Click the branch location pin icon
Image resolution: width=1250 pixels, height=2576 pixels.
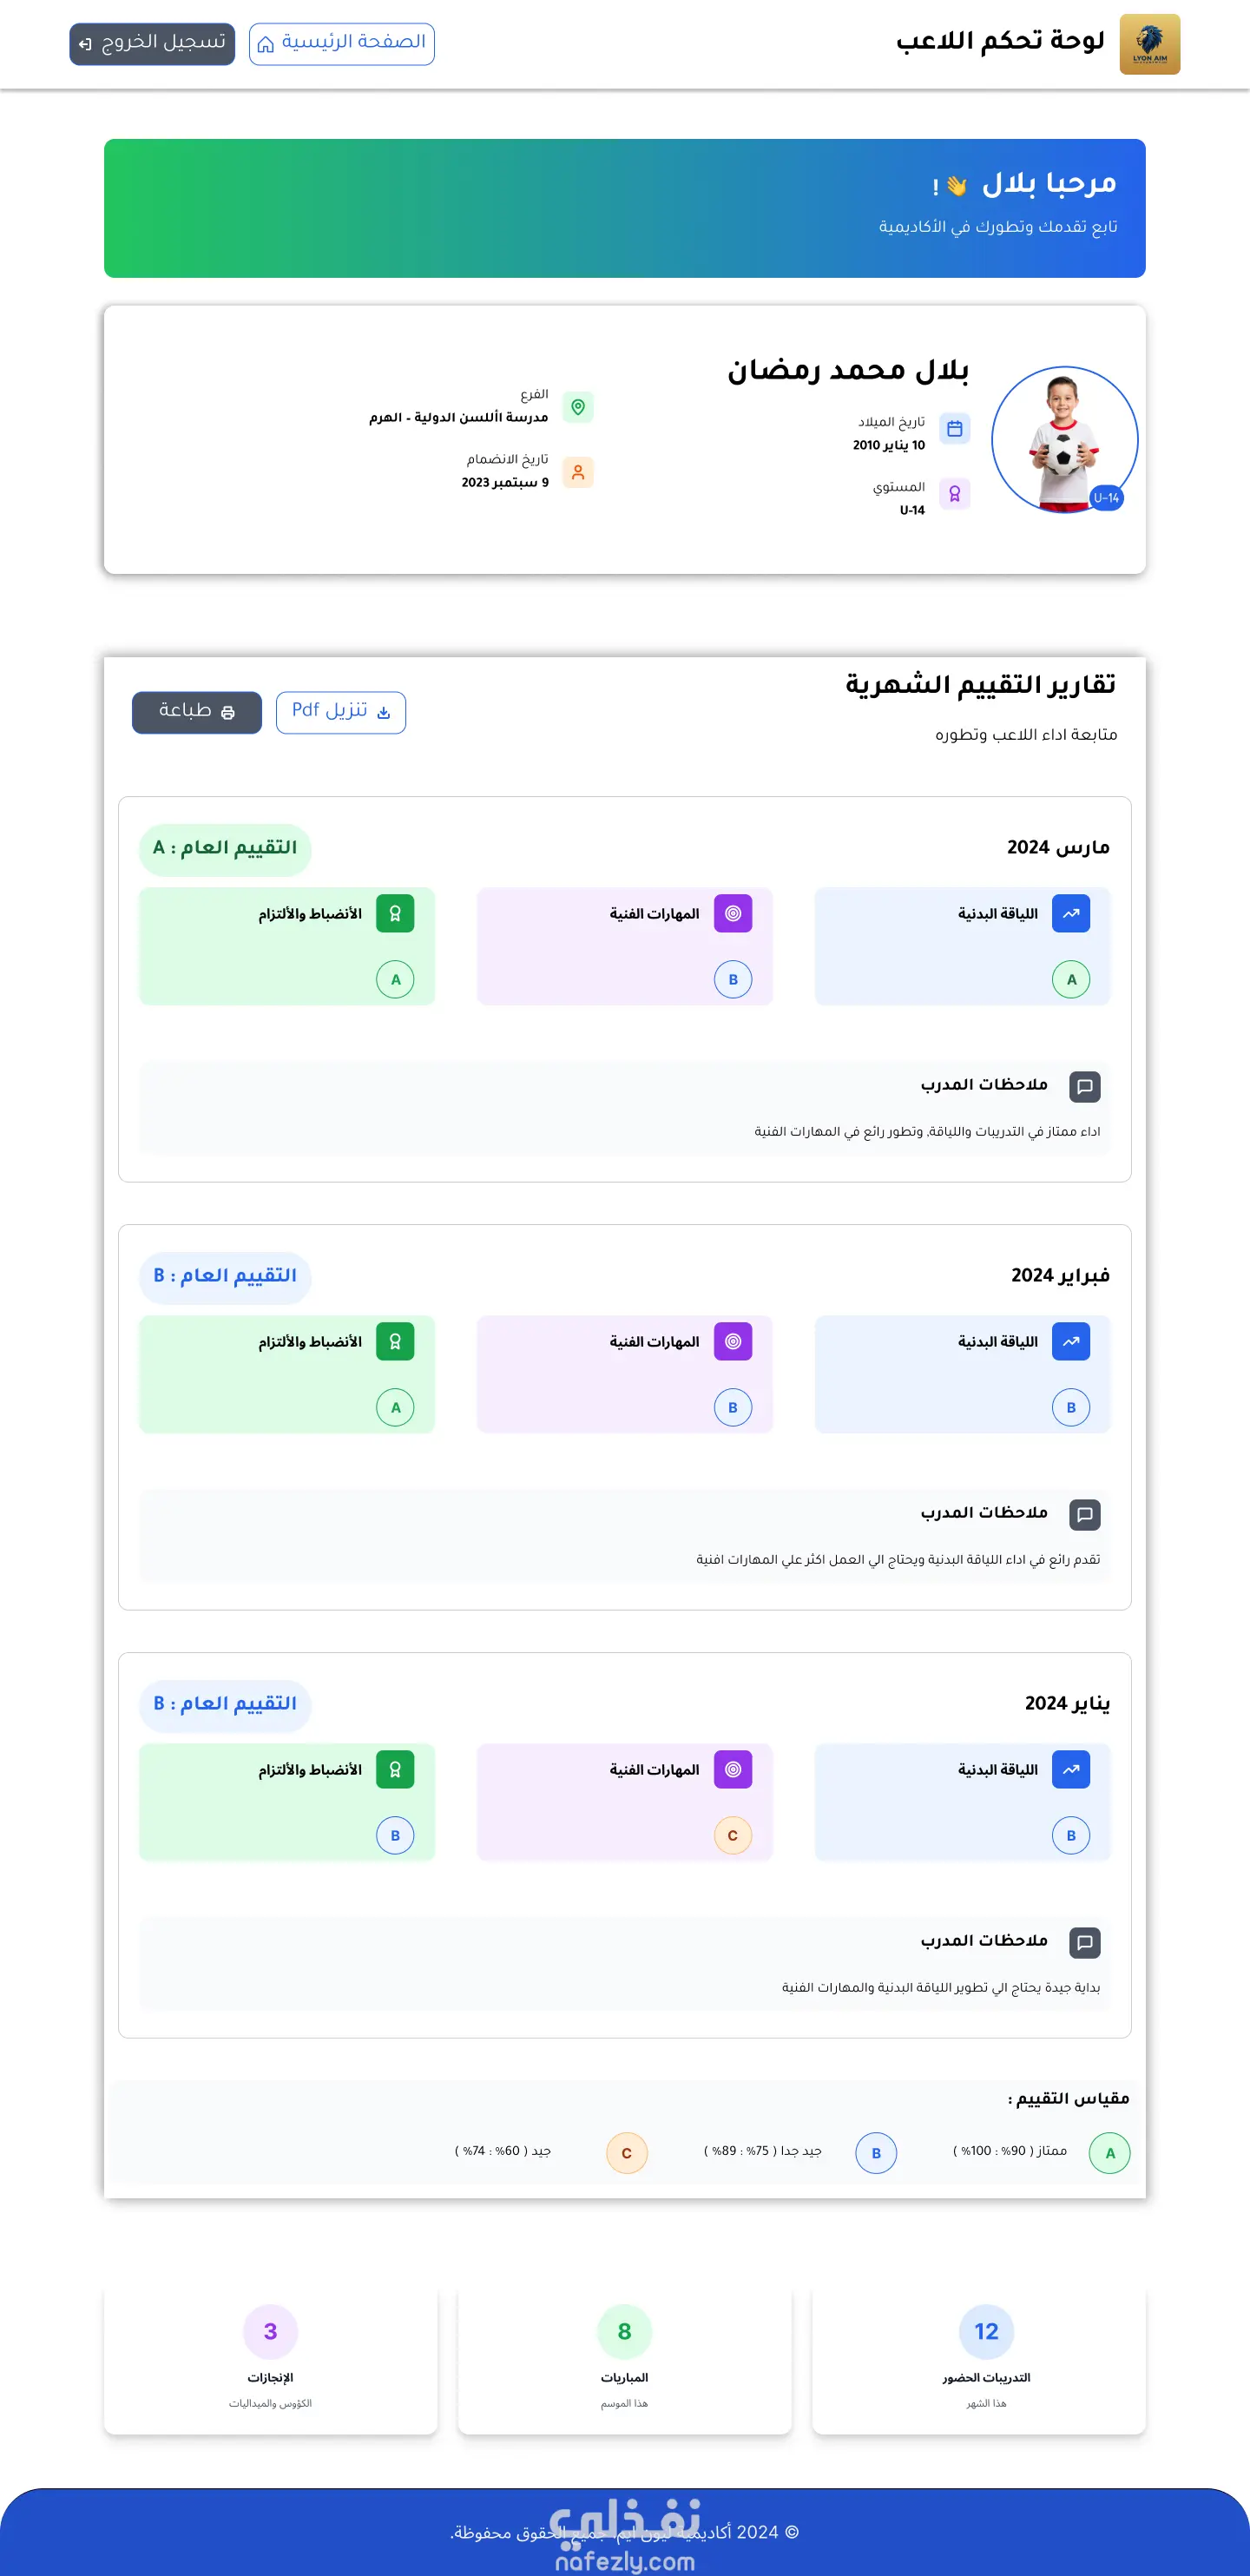pyautogui.click(x=578, y=407)
